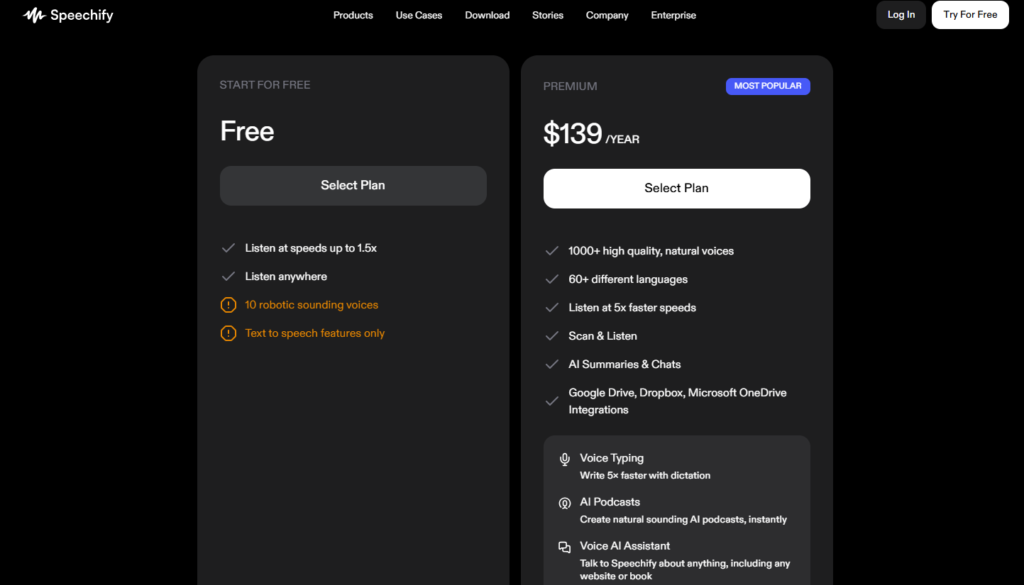
Task: Click checkmark next to AI Summaries & Chats
Action: 552,364
